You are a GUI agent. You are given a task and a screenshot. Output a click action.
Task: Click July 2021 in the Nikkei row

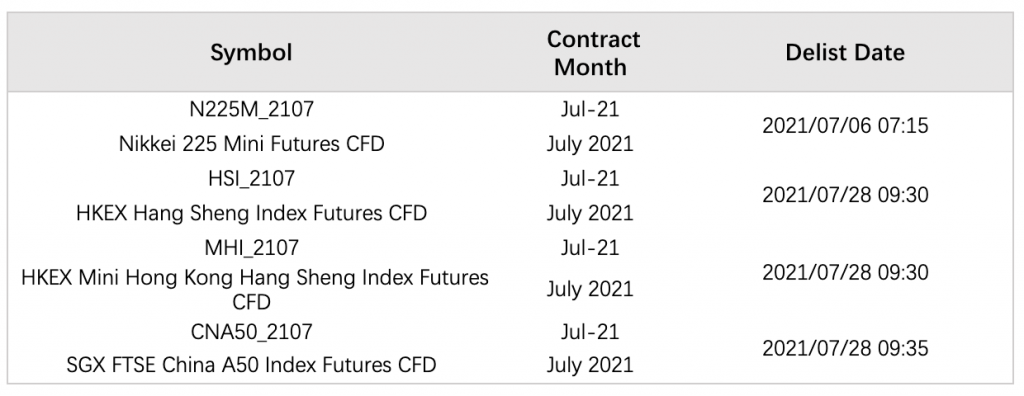tap(590, 144)
